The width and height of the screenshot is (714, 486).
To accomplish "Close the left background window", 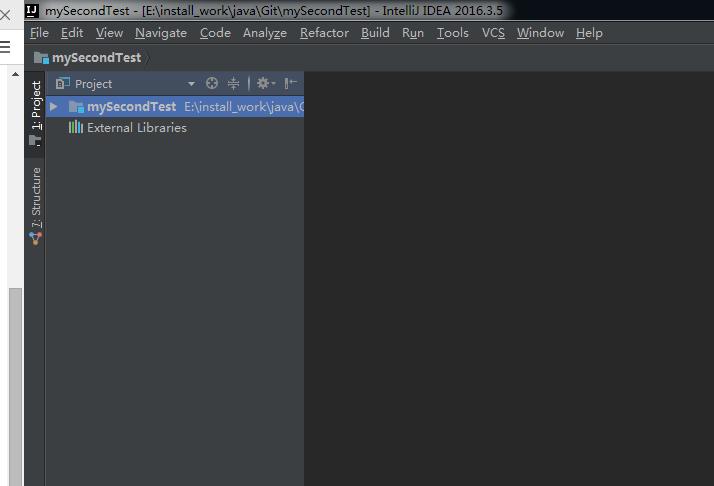I will click(x=5, y=15).
